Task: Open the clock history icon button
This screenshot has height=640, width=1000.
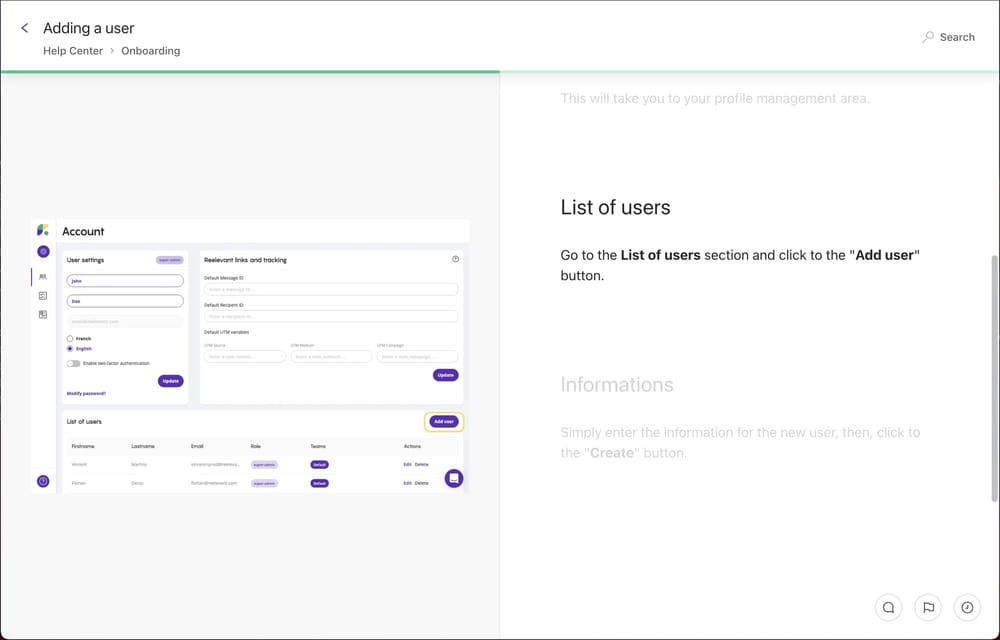Action: pyautogui.click(x=967, y=607)
